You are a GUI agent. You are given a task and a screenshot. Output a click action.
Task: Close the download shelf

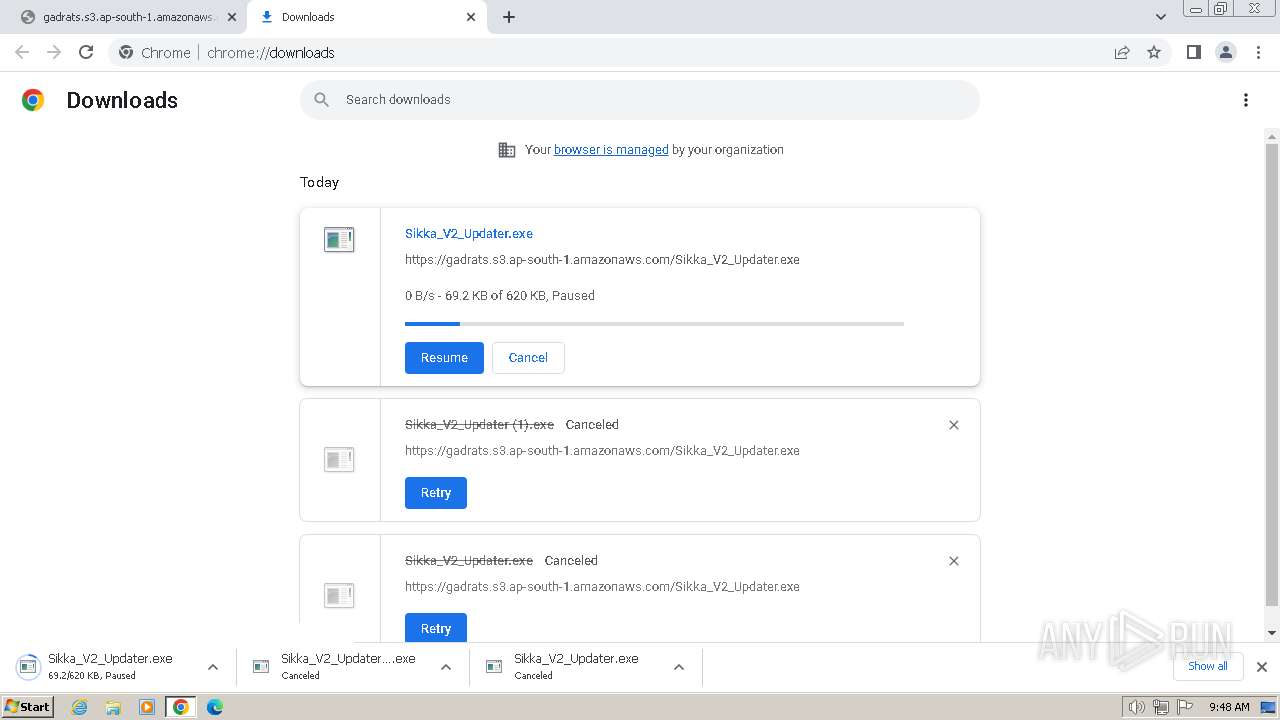click(x=1262, y=667)
